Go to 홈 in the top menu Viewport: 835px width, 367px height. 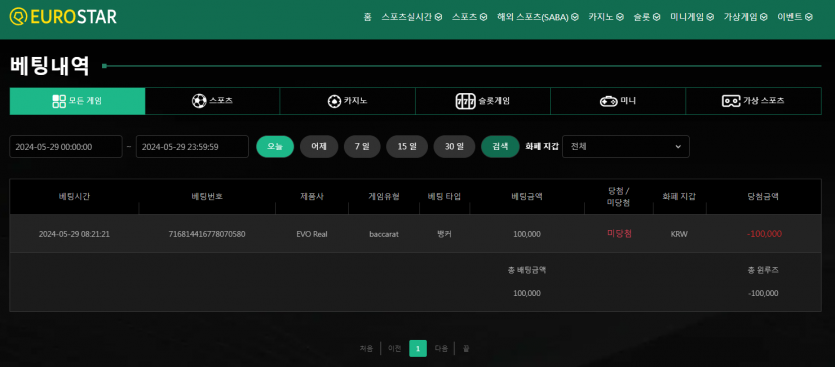tap(367, 17)
